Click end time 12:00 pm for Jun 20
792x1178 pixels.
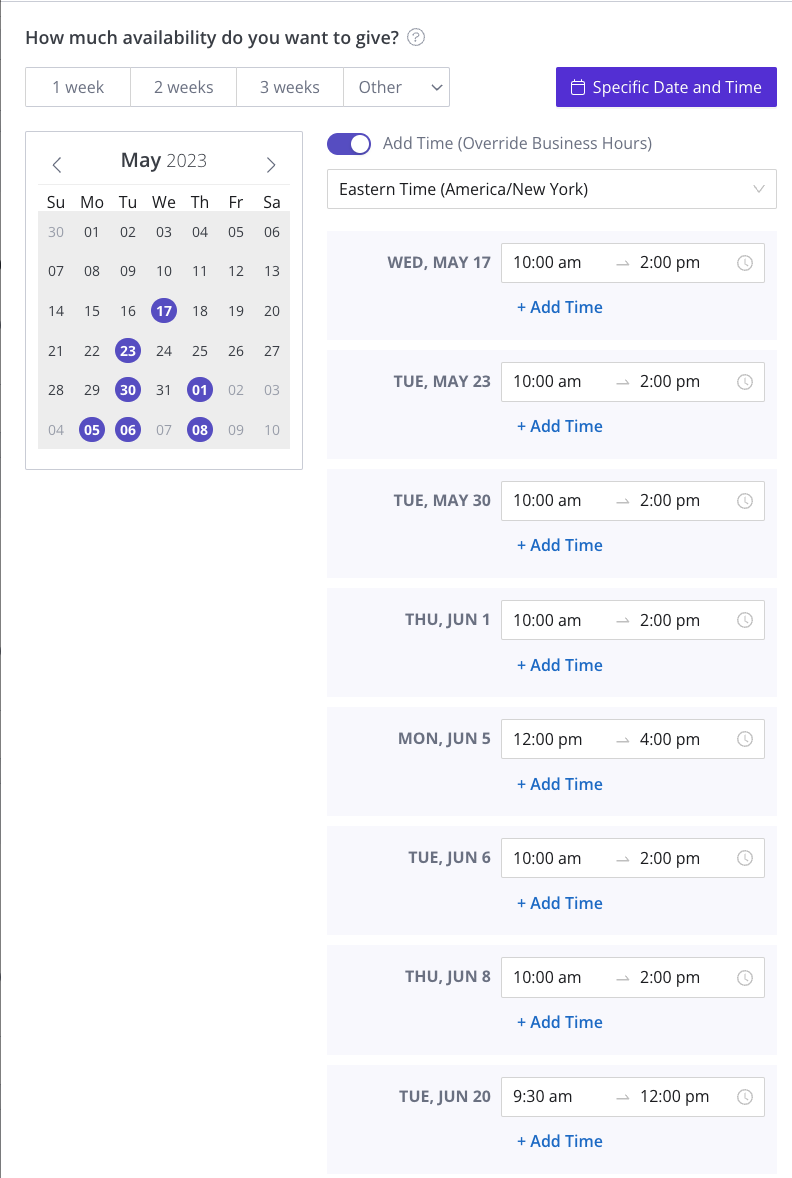click(x=674, y=1097)
